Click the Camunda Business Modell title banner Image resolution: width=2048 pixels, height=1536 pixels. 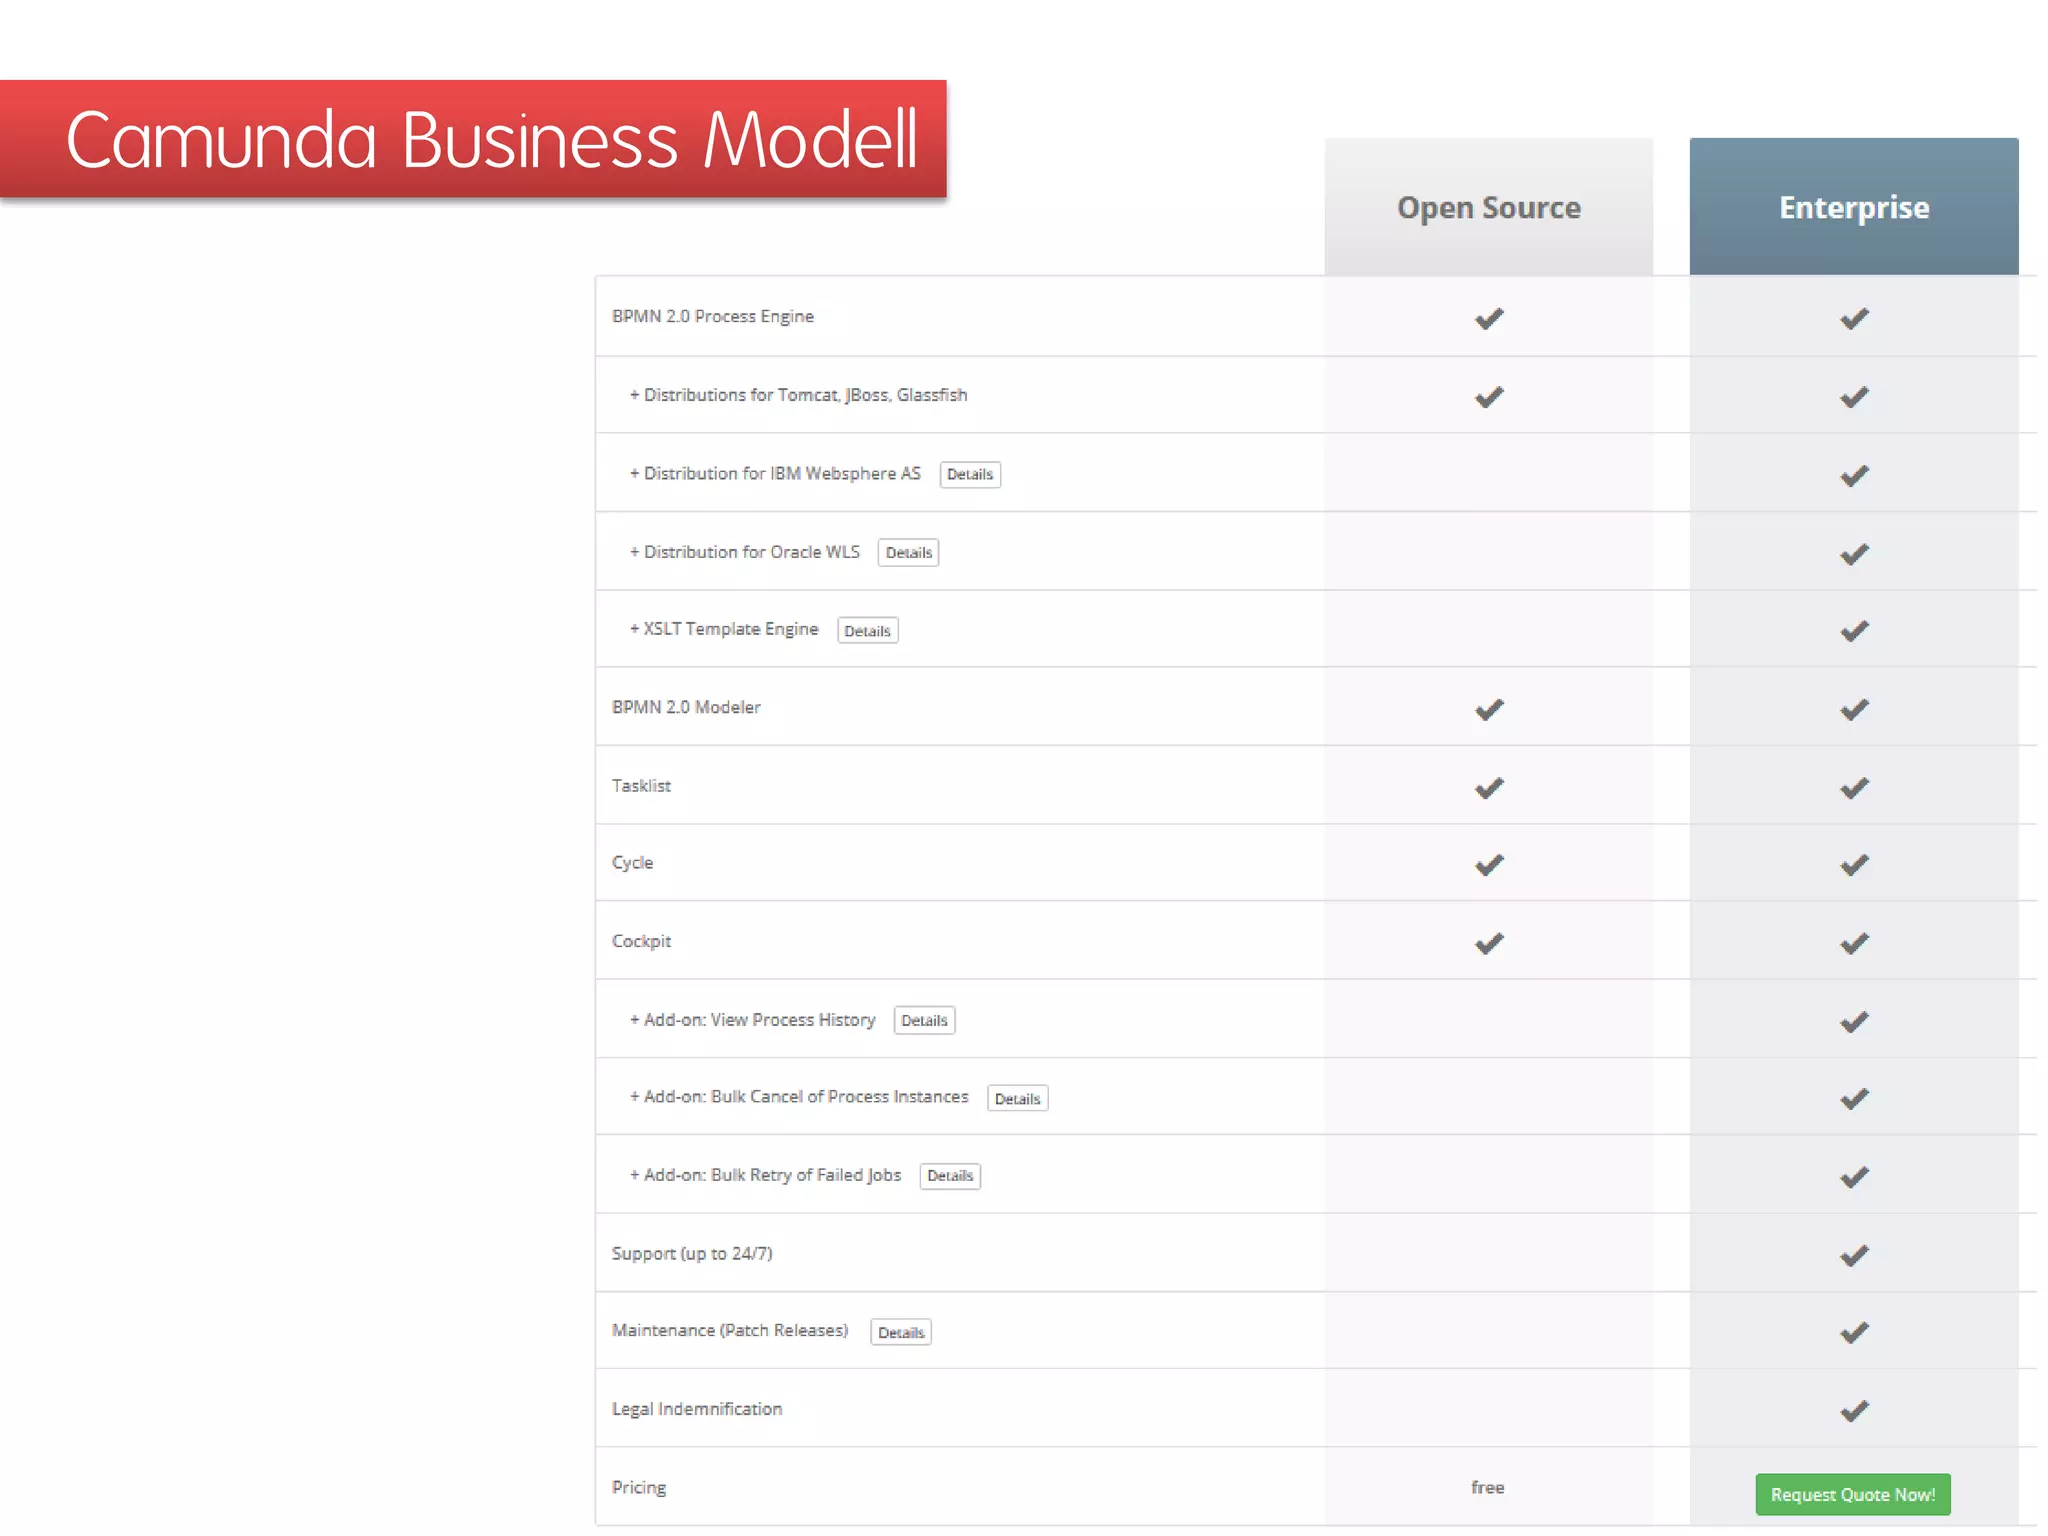click(473, 139)
